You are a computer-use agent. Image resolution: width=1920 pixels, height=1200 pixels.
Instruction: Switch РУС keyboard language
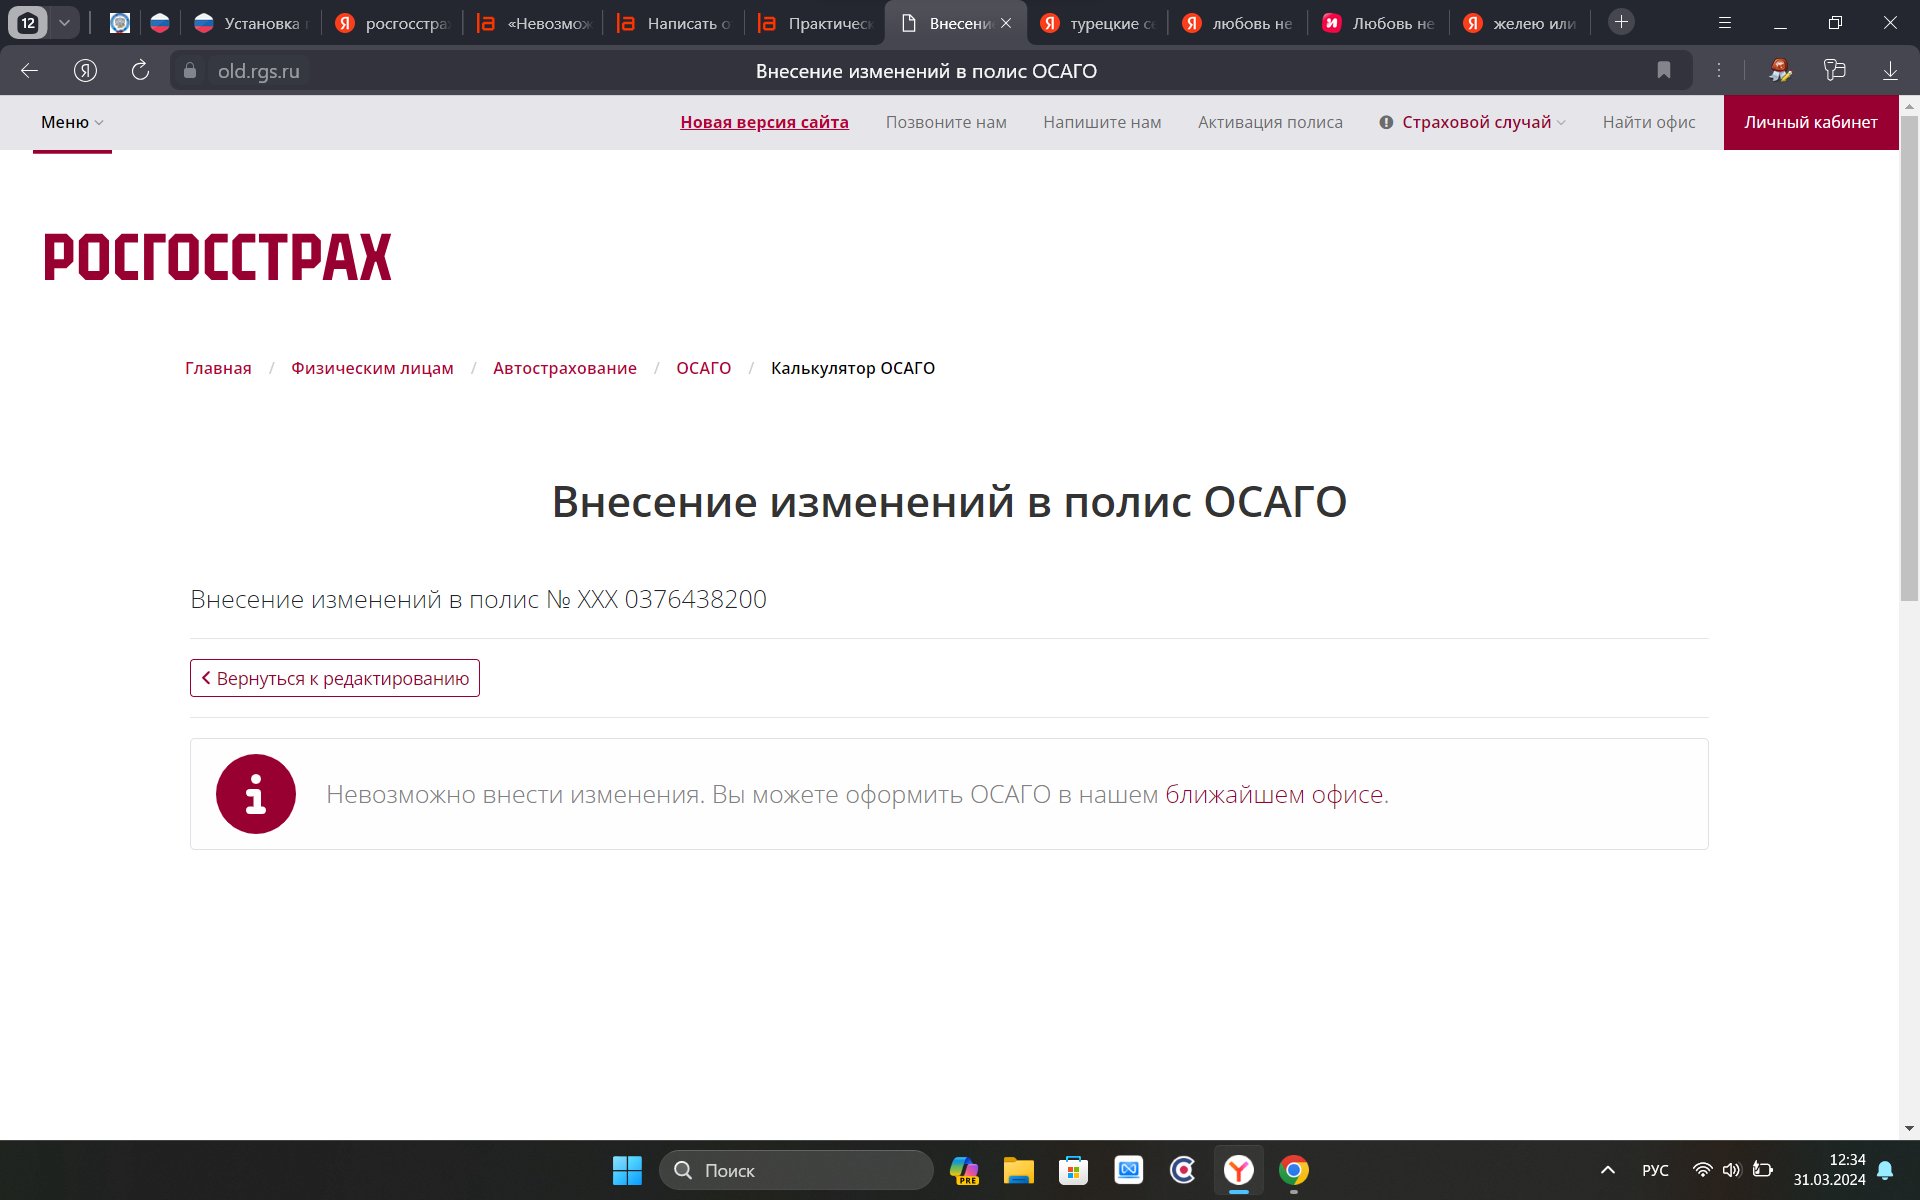click(x=1655, y=1170)
